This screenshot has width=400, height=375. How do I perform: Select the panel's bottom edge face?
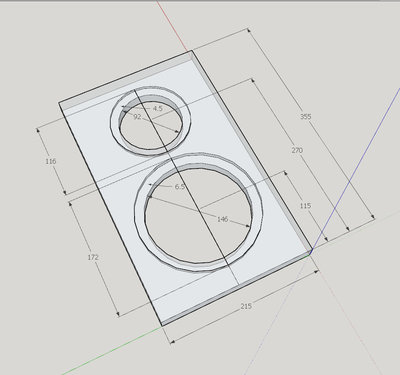tap(237, 289)
